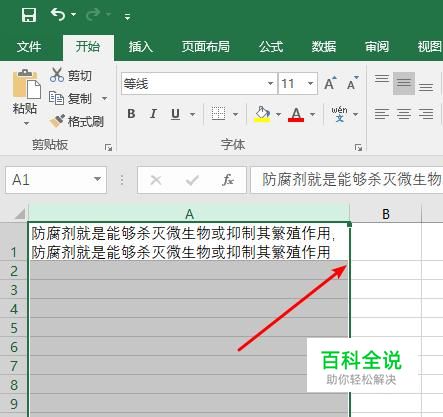
Task: Decrease font size with the small A
Action: click(x=352, y=83)
